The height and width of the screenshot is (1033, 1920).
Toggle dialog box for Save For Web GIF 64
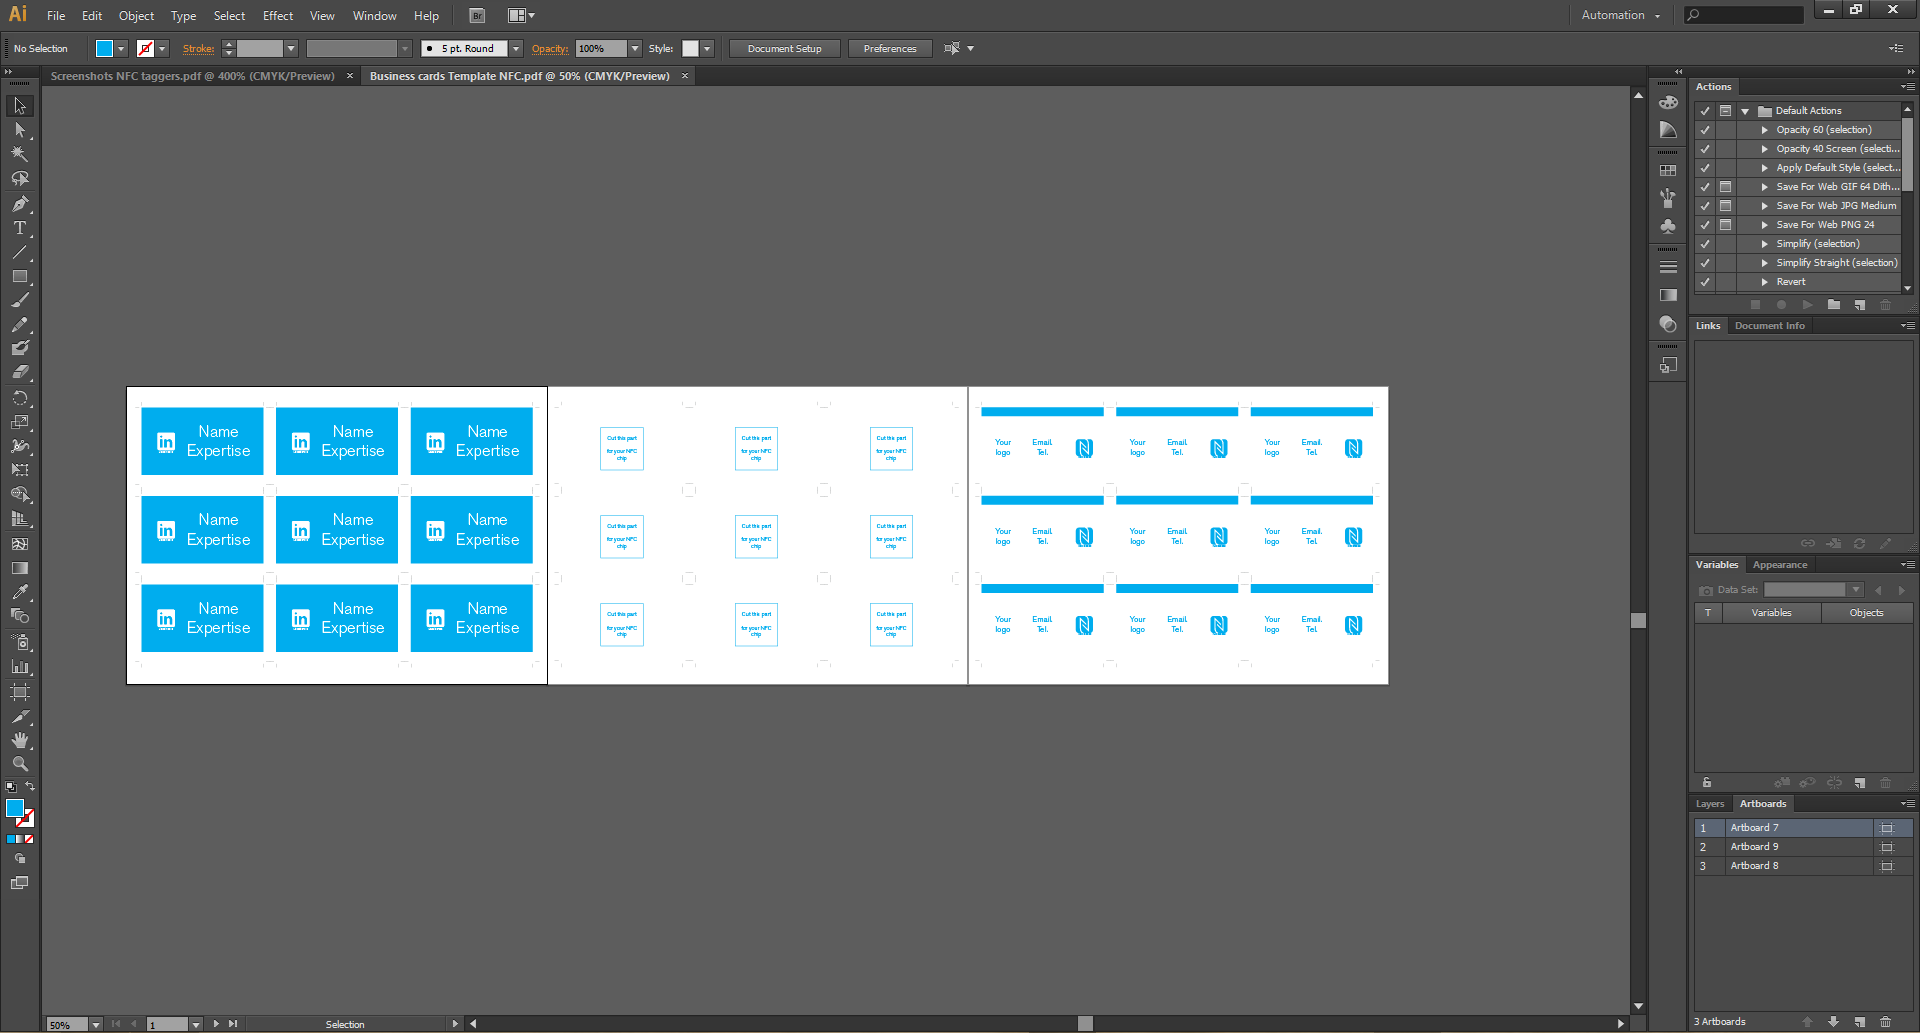(1725, 187)
